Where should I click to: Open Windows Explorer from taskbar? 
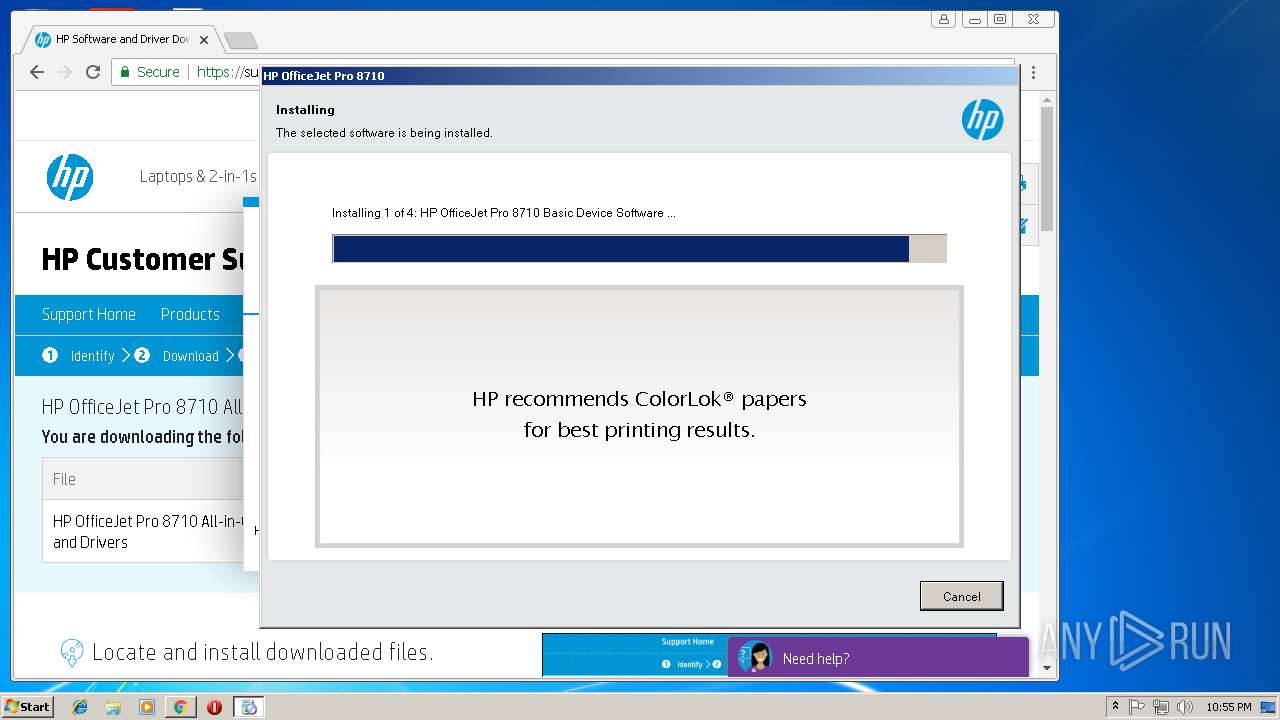(113, 707)
